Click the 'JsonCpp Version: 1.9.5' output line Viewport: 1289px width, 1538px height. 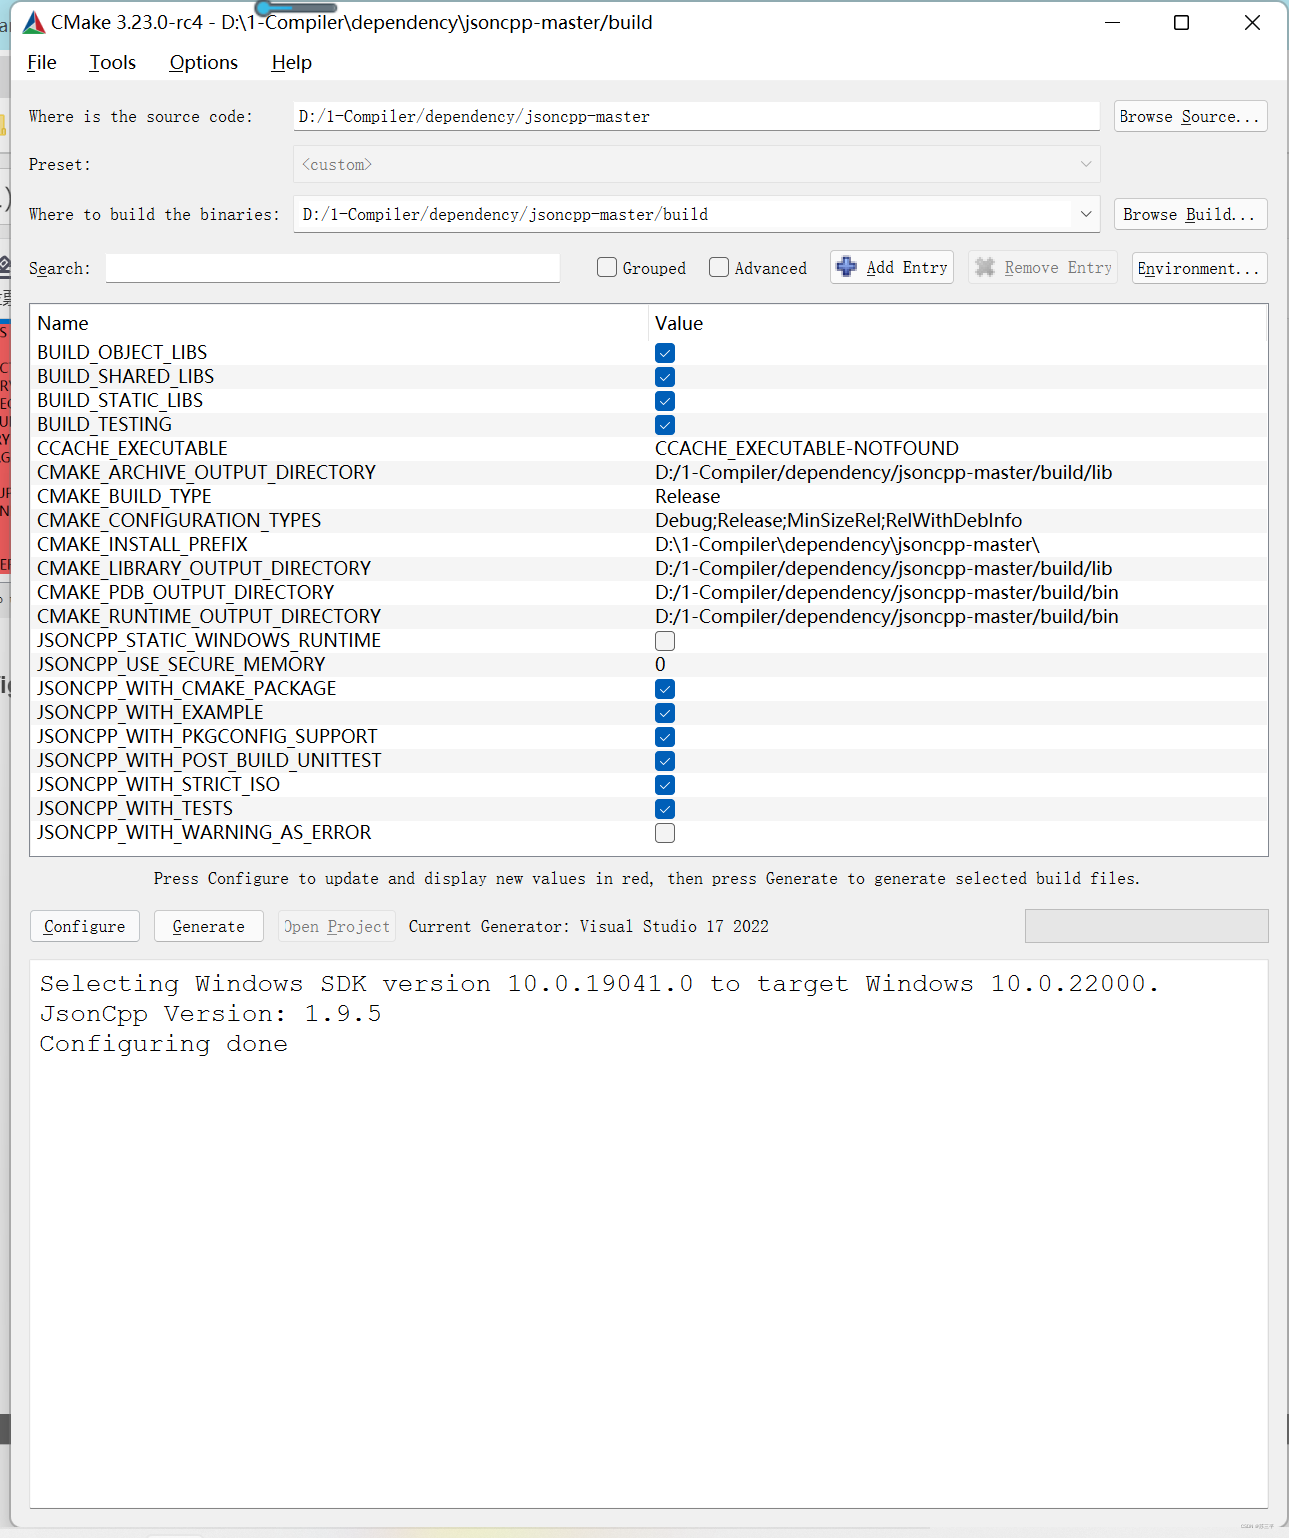[211, 1014]
